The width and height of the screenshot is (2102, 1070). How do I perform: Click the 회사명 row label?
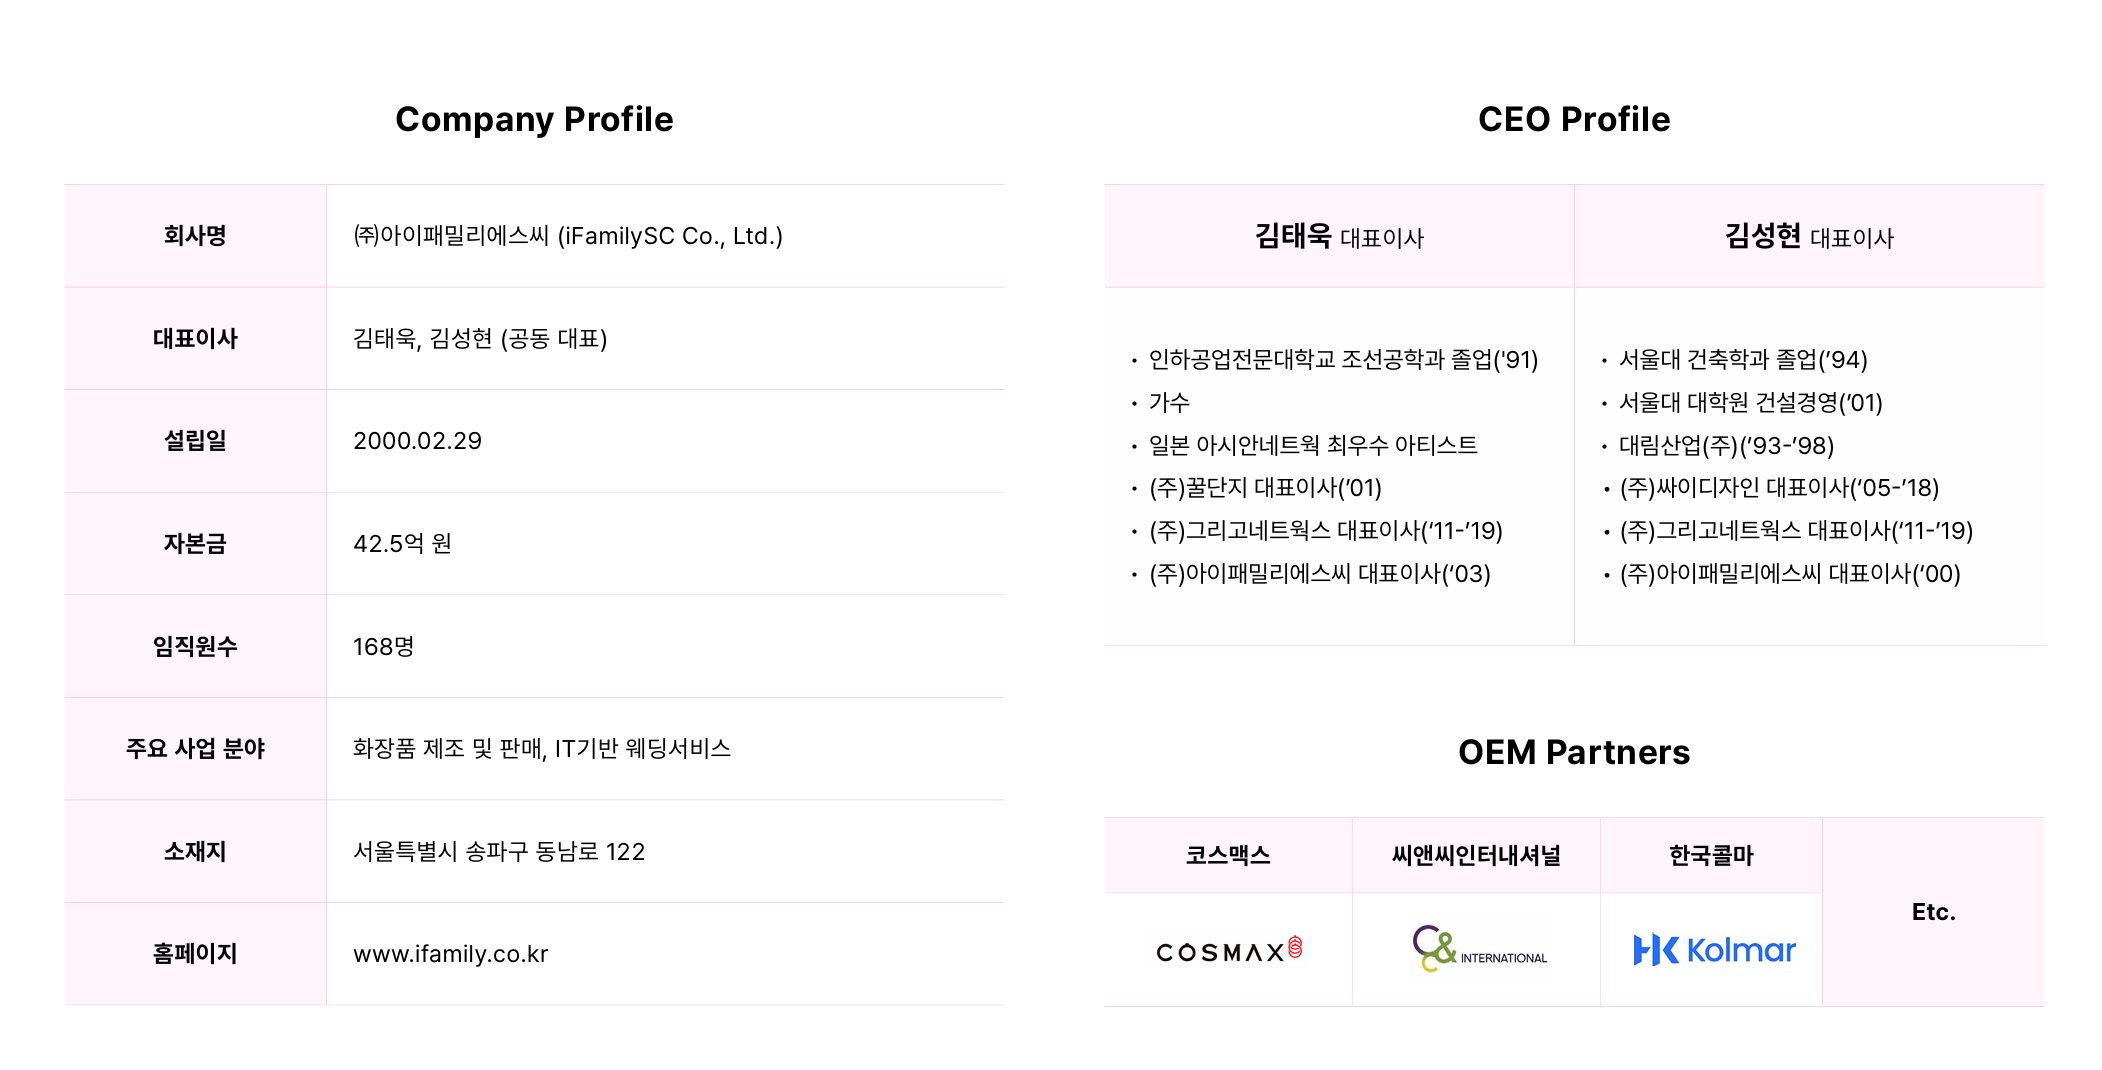click(x=195, y=236)
